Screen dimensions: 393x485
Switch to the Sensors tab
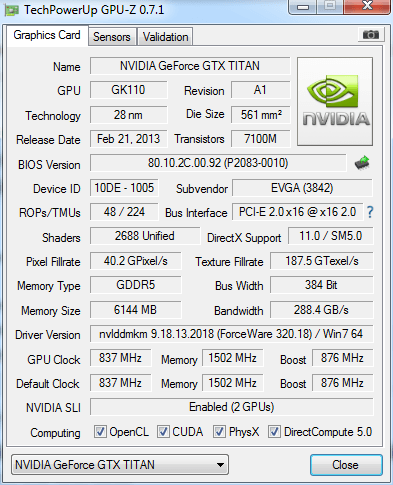112,37
